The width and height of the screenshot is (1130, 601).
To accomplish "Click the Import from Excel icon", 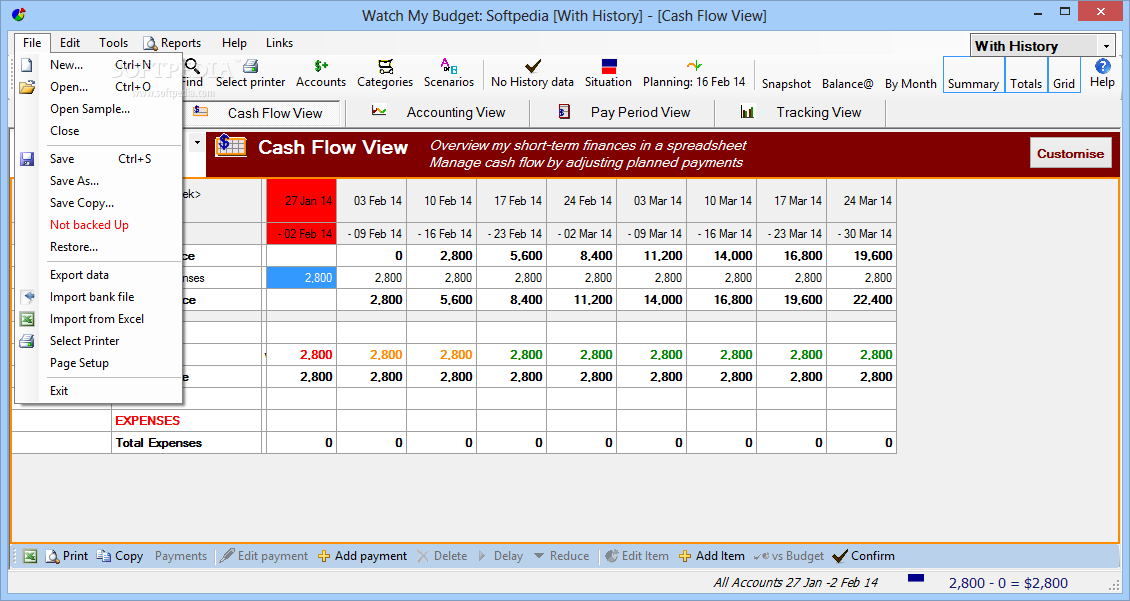I will tap(27, 319).
